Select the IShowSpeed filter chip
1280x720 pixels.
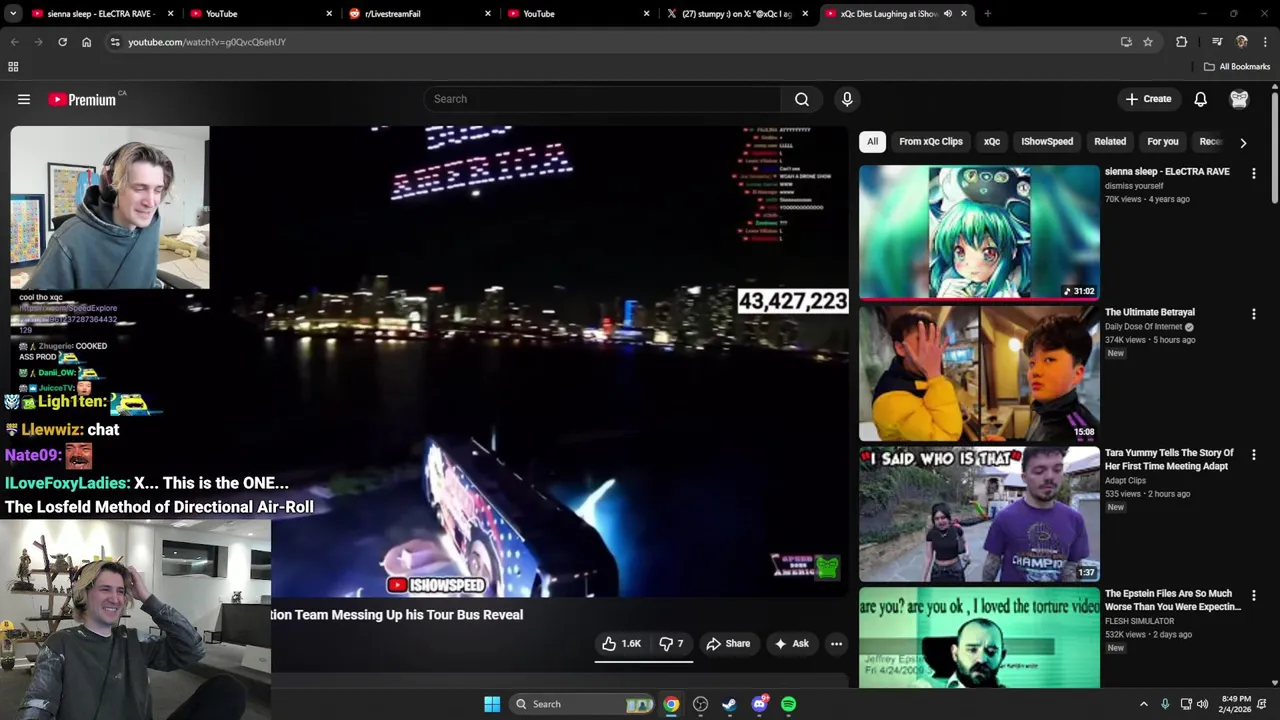tap(1047, 142)
